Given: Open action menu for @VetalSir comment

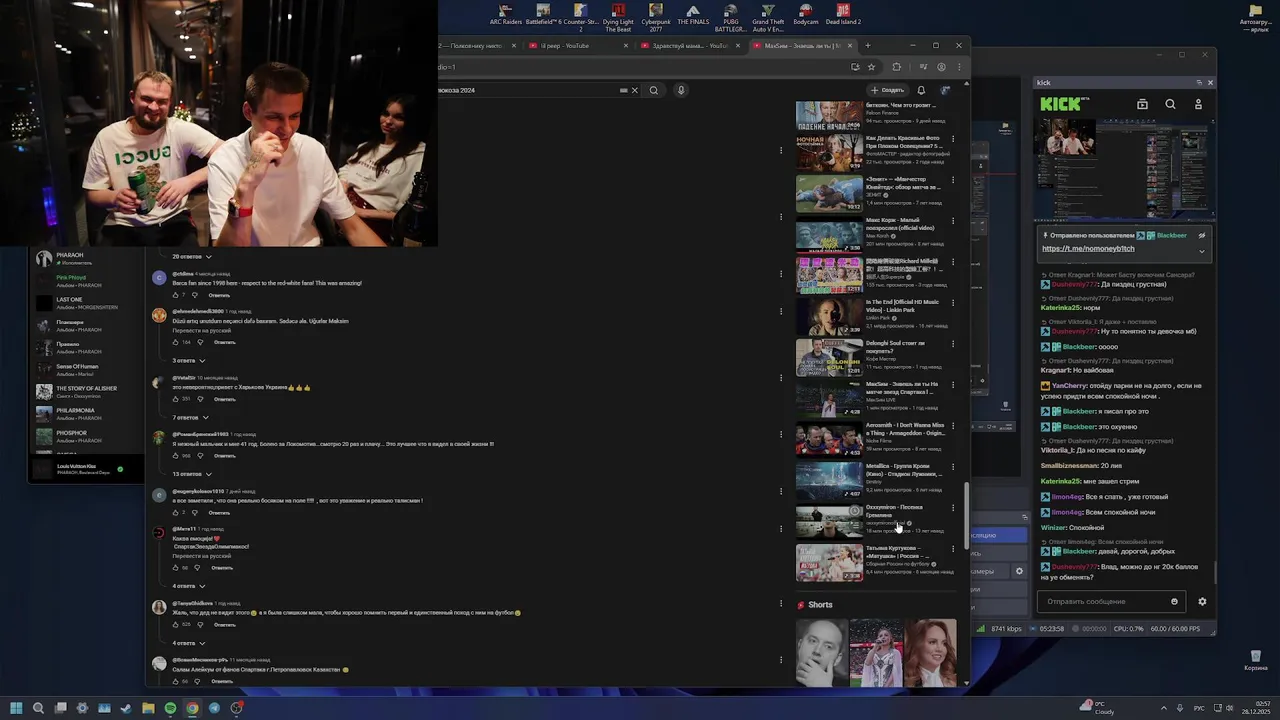Looking at the screenshot, I should click(780, 378).
